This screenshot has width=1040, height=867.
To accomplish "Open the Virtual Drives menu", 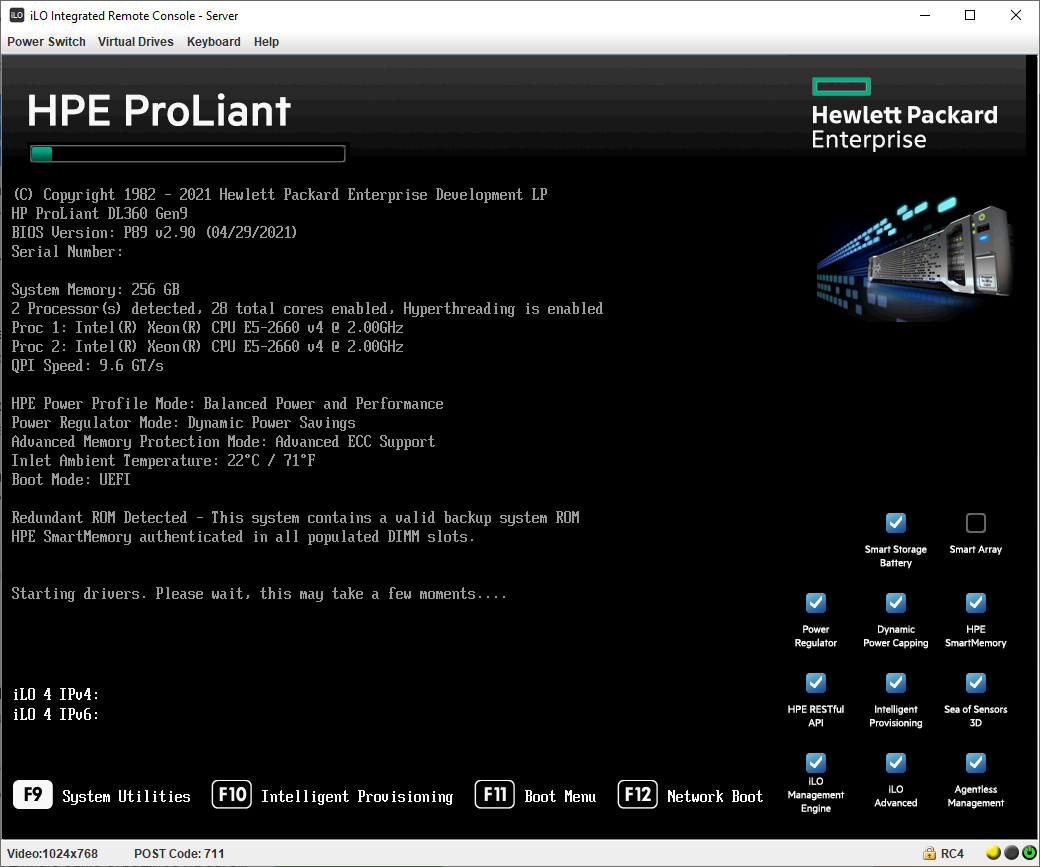I will pyautogui.click(x=136, y=42).
